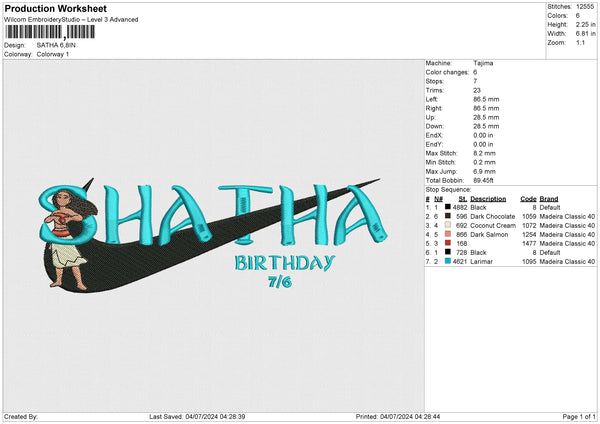Click the EndX value 0.00 in
The width and height of the screenshot is (600, 424).
483,135
